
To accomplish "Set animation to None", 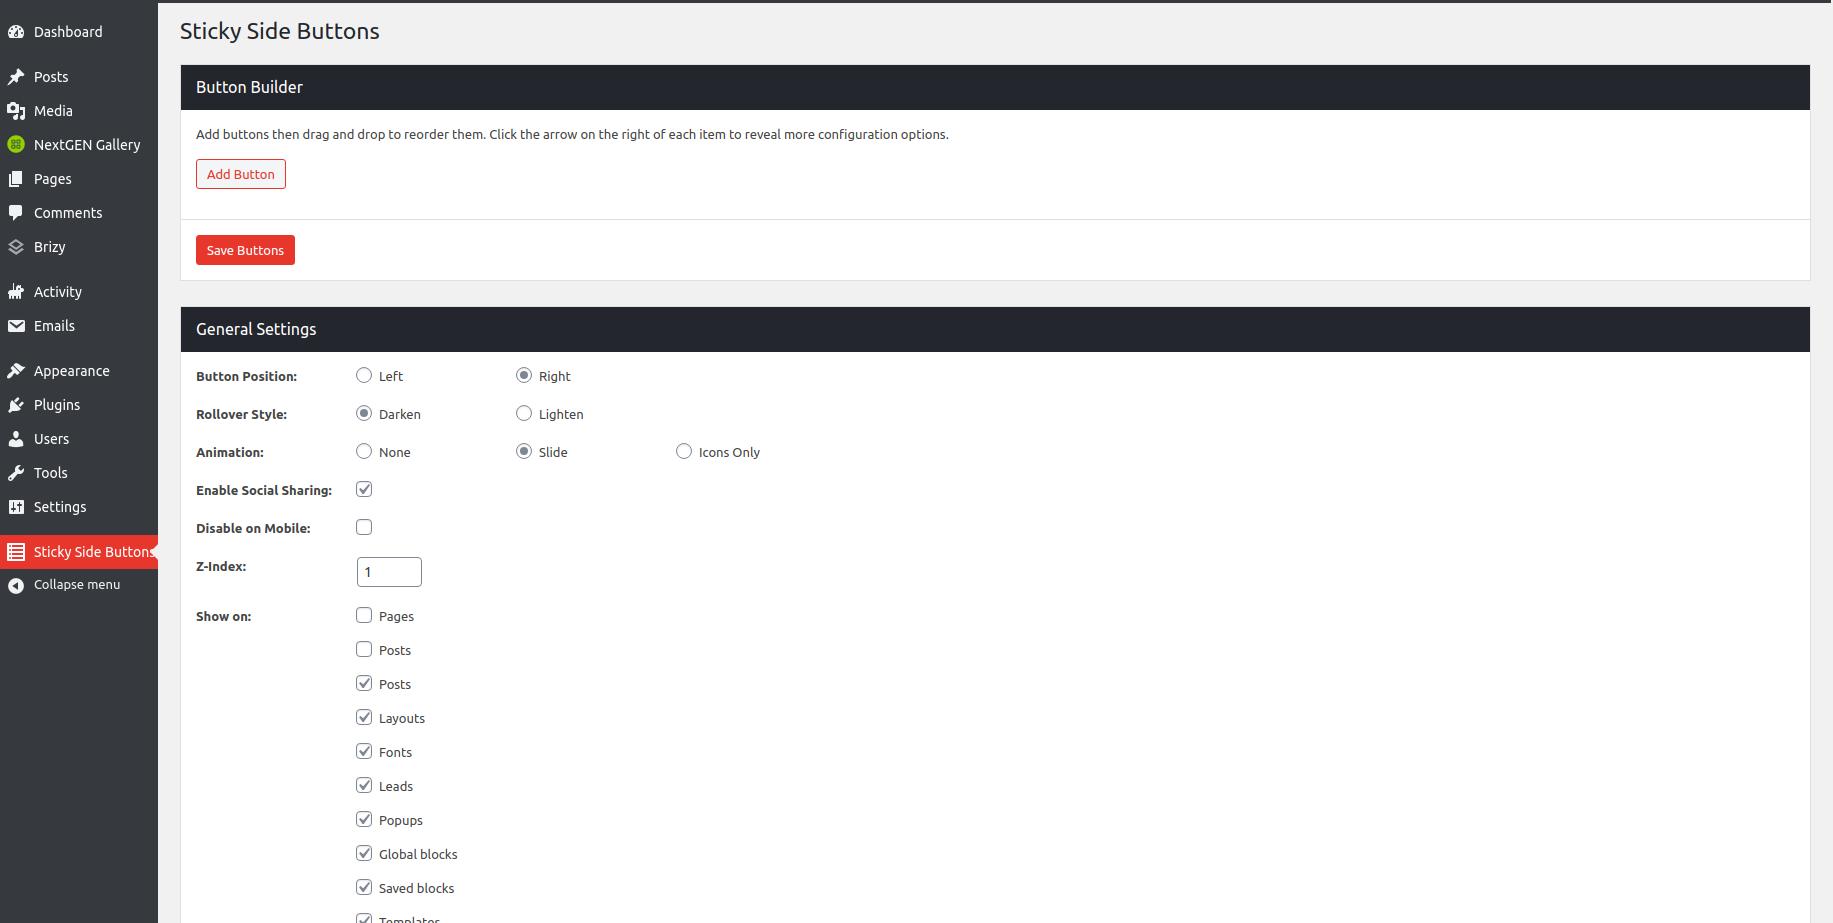I will pyautogui.click(x=364, y=451).
